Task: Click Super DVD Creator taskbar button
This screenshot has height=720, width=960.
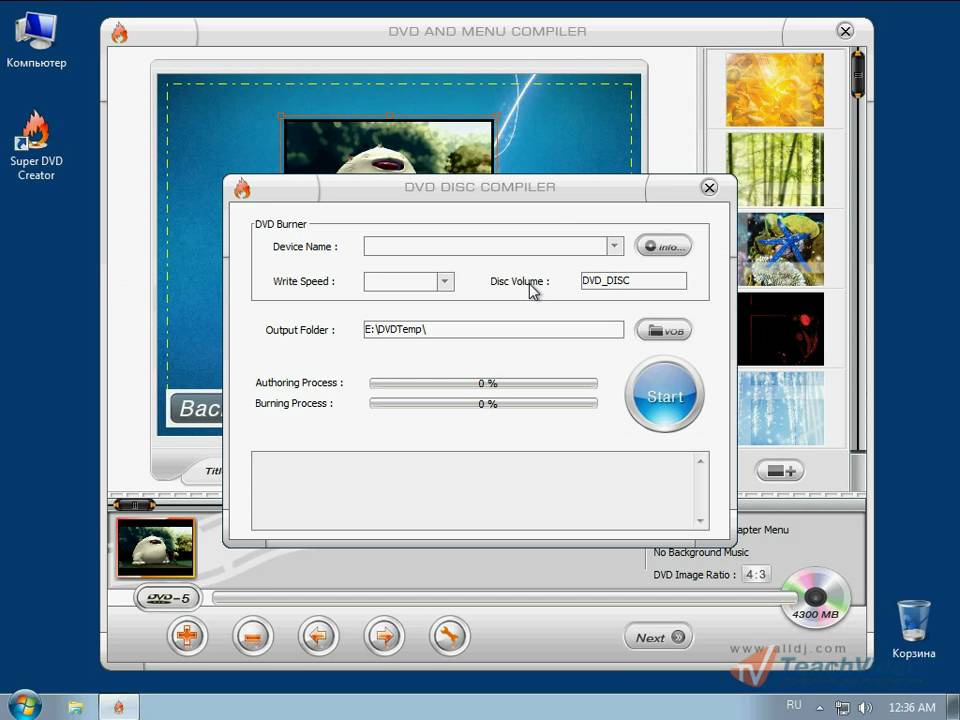Action: click(119, 708)
